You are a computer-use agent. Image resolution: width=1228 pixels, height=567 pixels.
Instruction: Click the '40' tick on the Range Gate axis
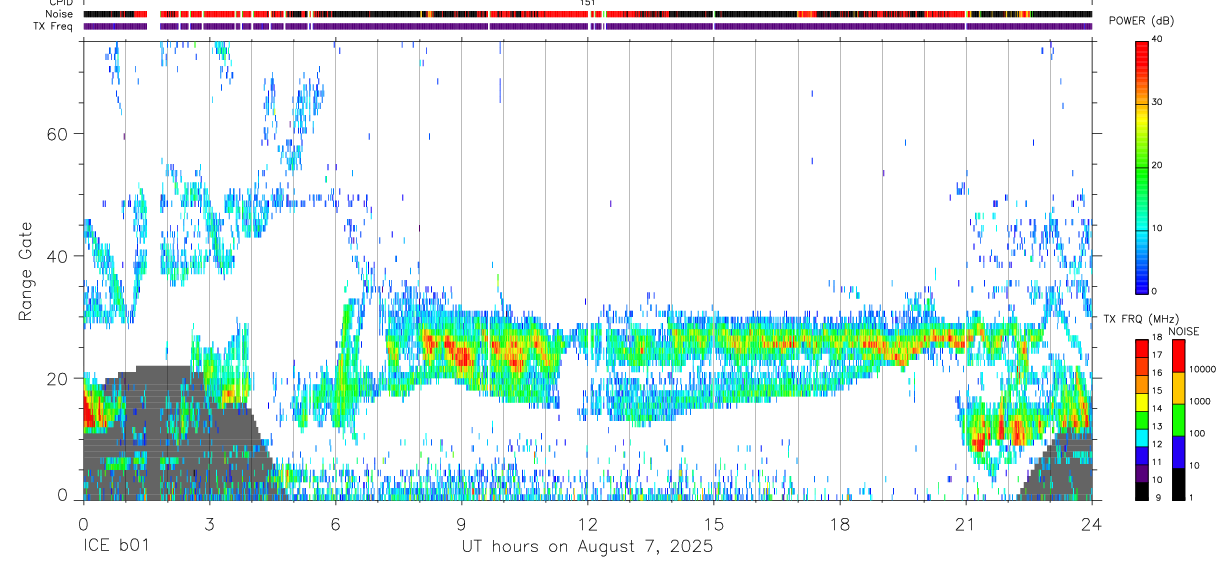pos(58,256)
